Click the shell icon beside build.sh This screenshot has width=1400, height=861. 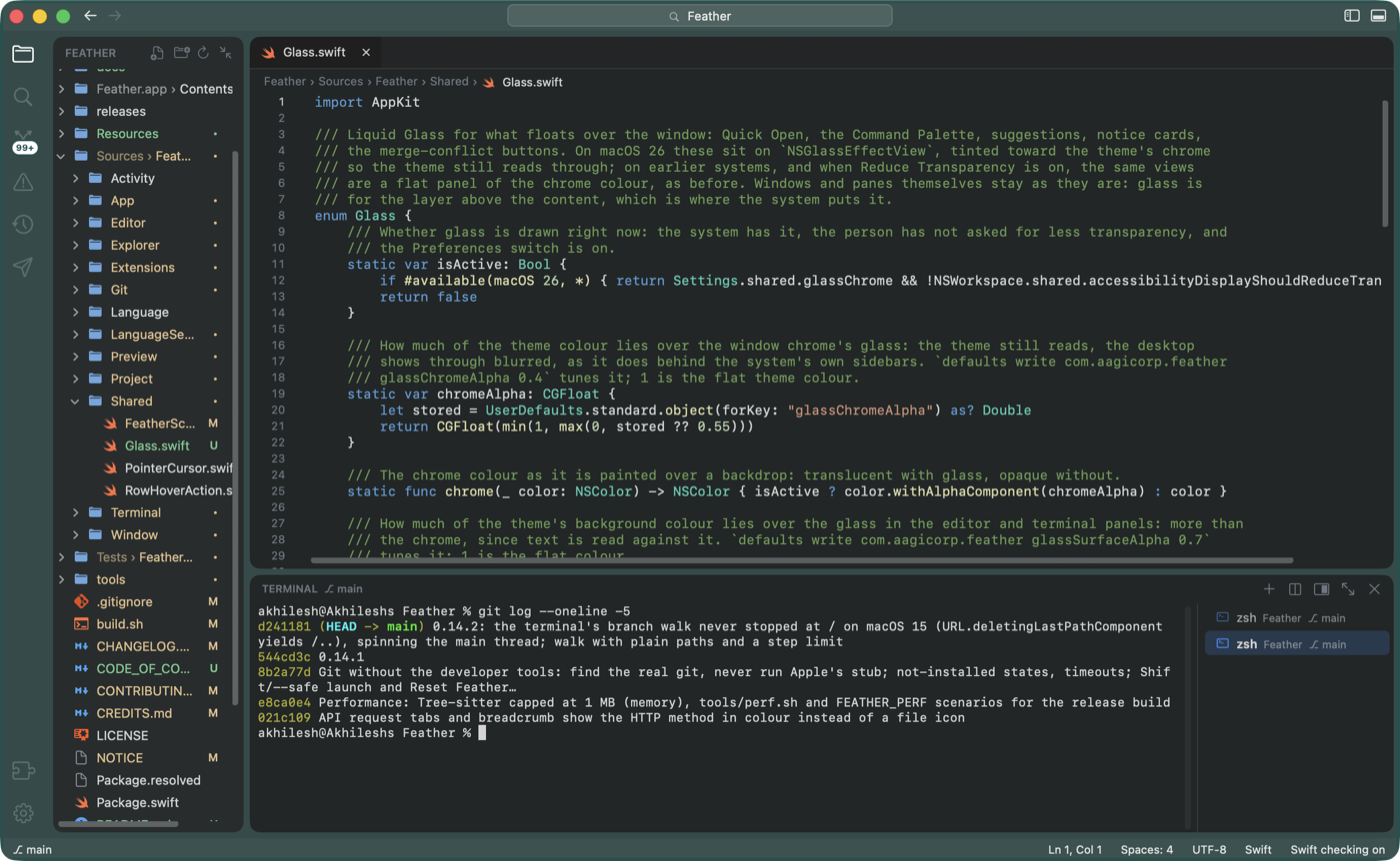(82, 624)
